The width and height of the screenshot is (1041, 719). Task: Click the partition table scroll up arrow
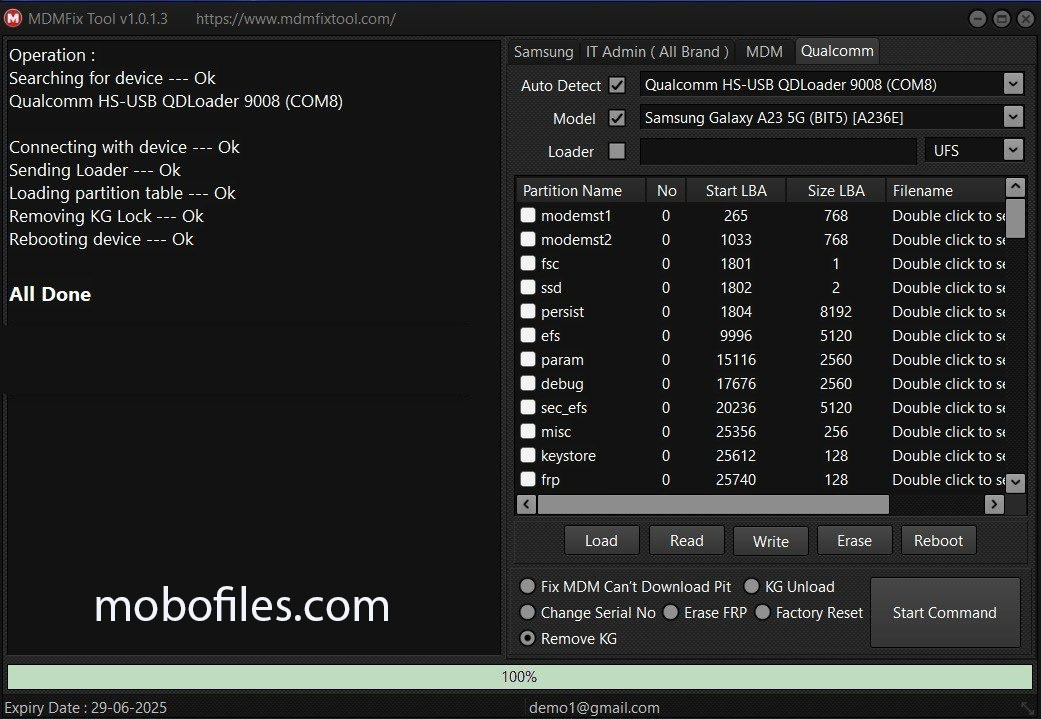coord(1015,187)
